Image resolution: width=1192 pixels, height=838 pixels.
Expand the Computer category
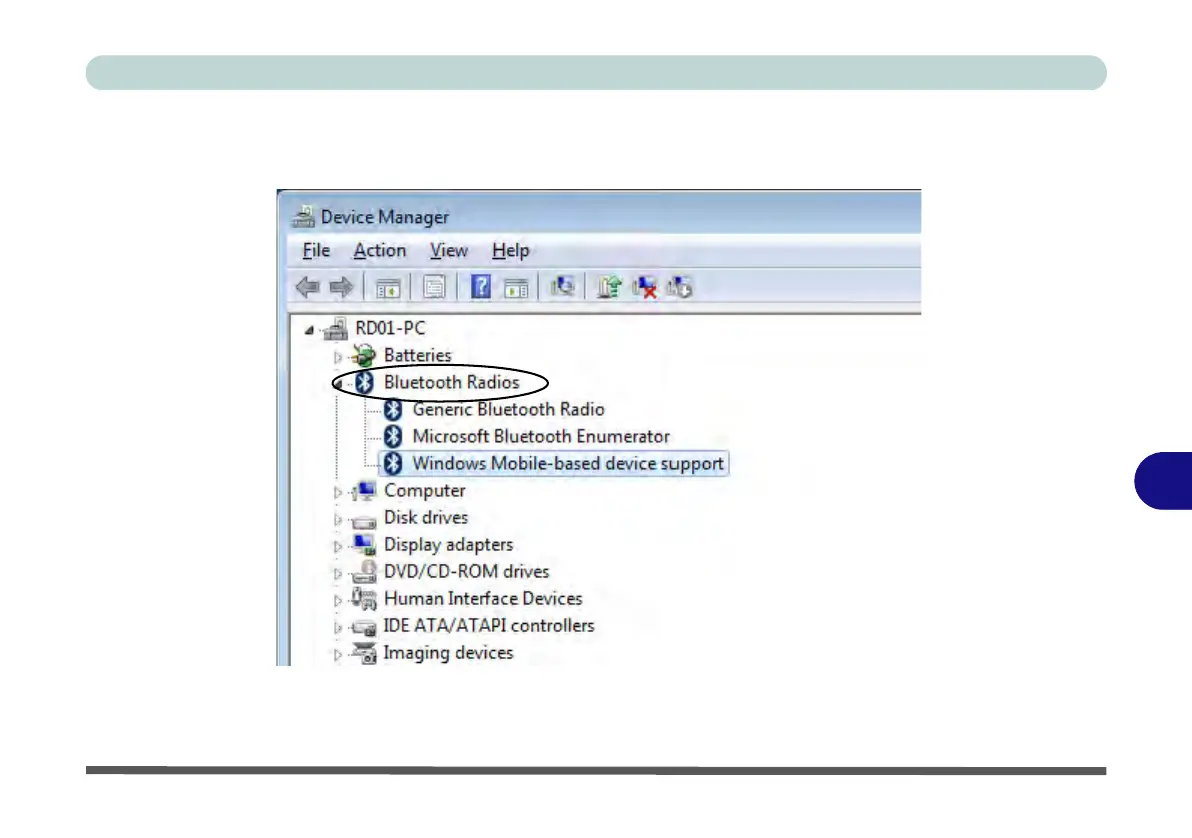tap(338, 492)
